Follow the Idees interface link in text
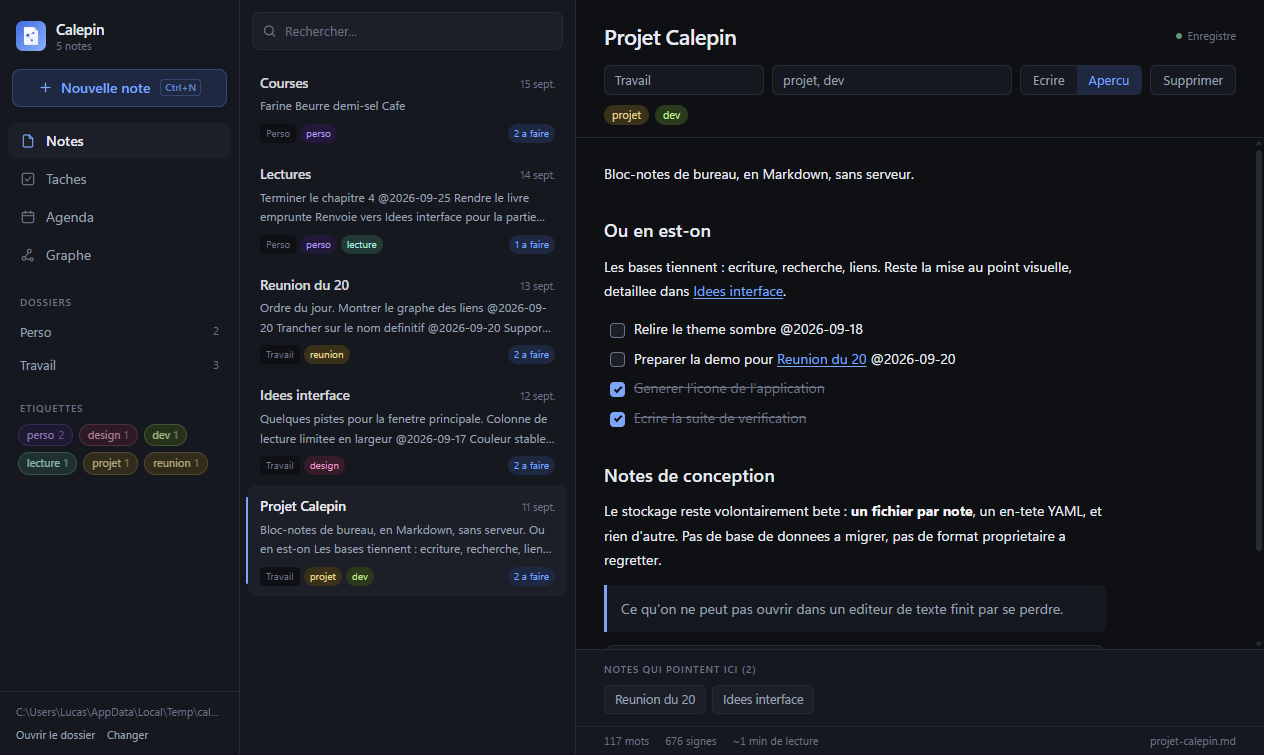 738,292
